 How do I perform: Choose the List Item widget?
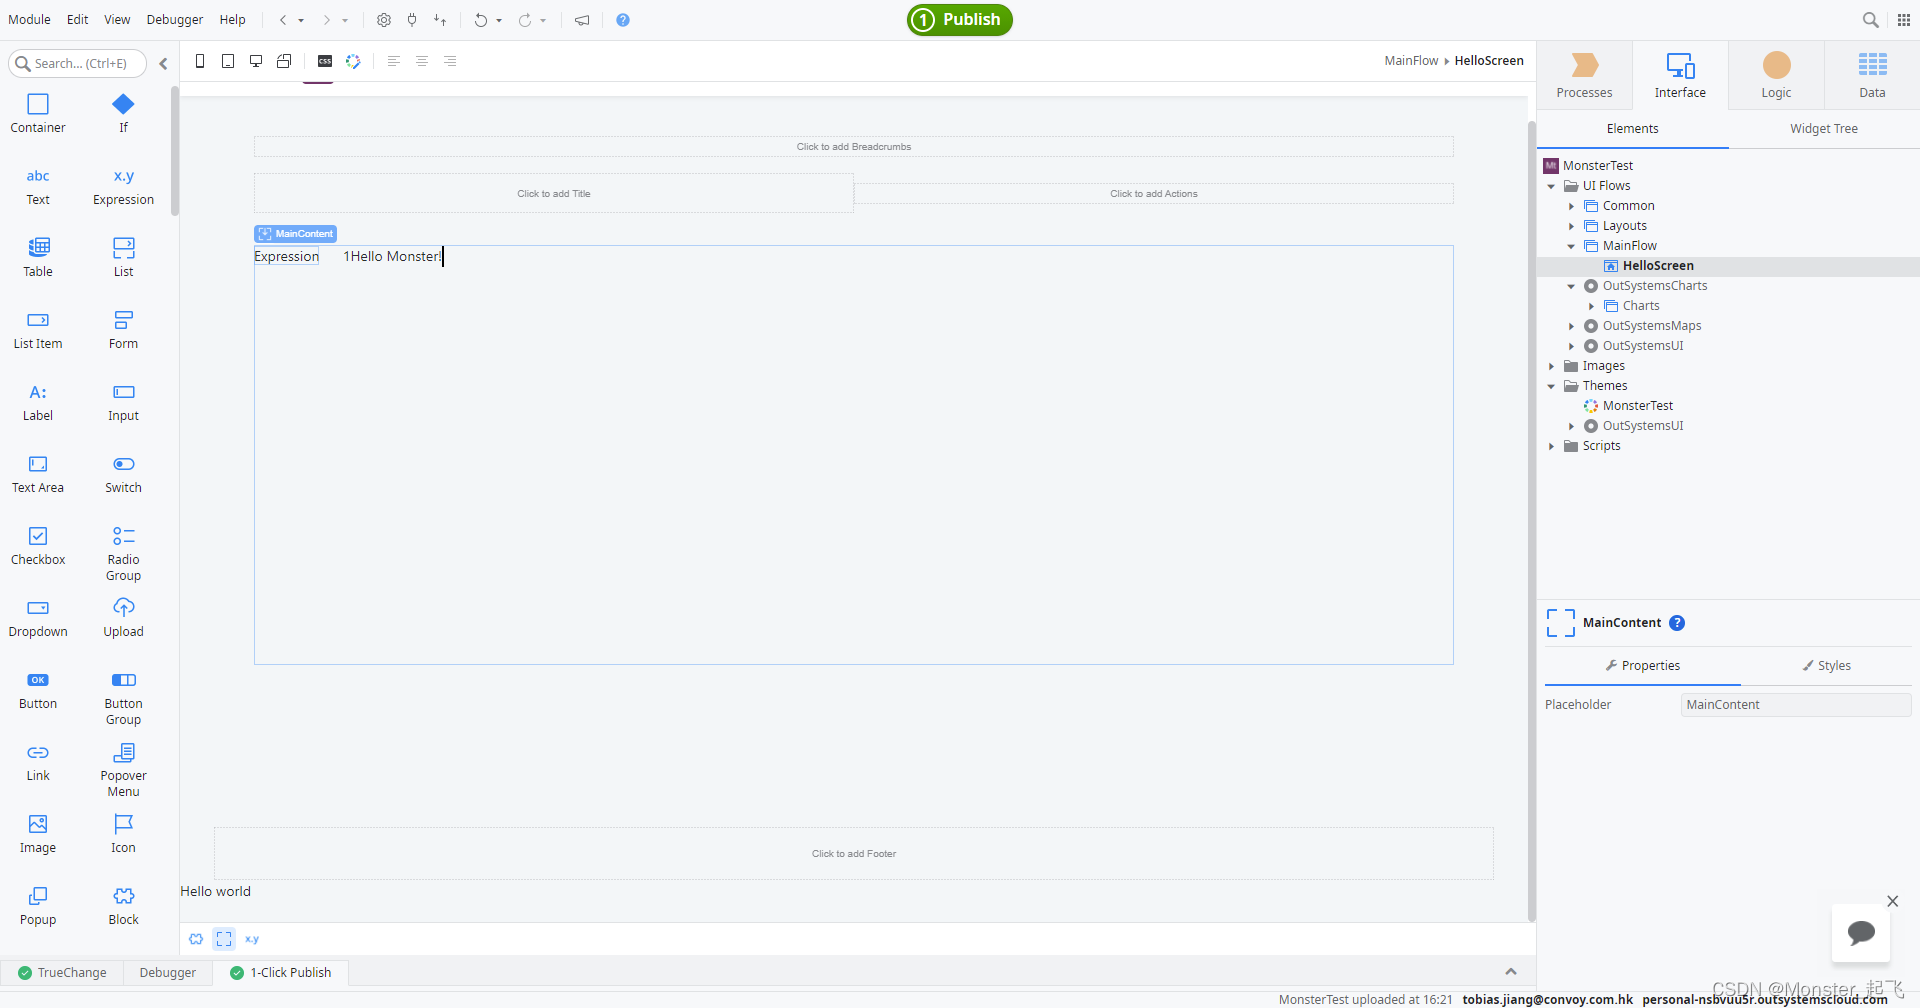tap(38, 329)
